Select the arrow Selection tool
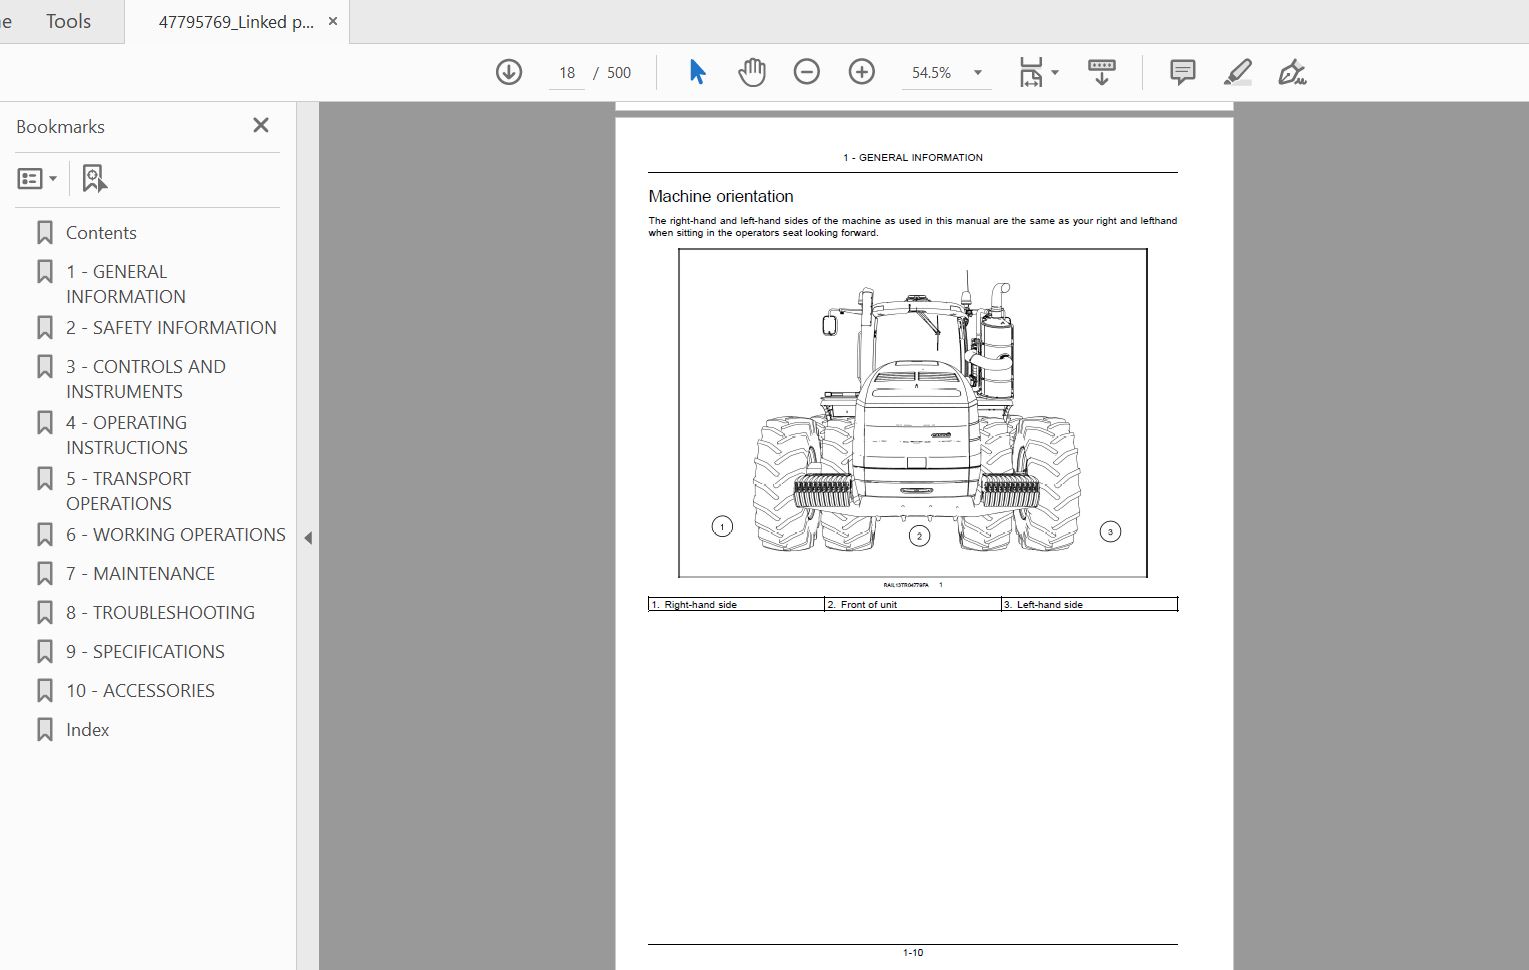Image resolution: width=1529 pixels, height=970 pixels. pos(697,72)
